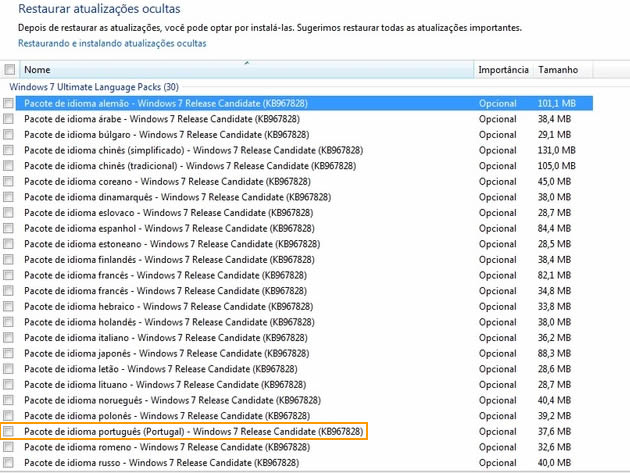
Task: Check the finlandês language pack checkbox
Action: [8, 260]
